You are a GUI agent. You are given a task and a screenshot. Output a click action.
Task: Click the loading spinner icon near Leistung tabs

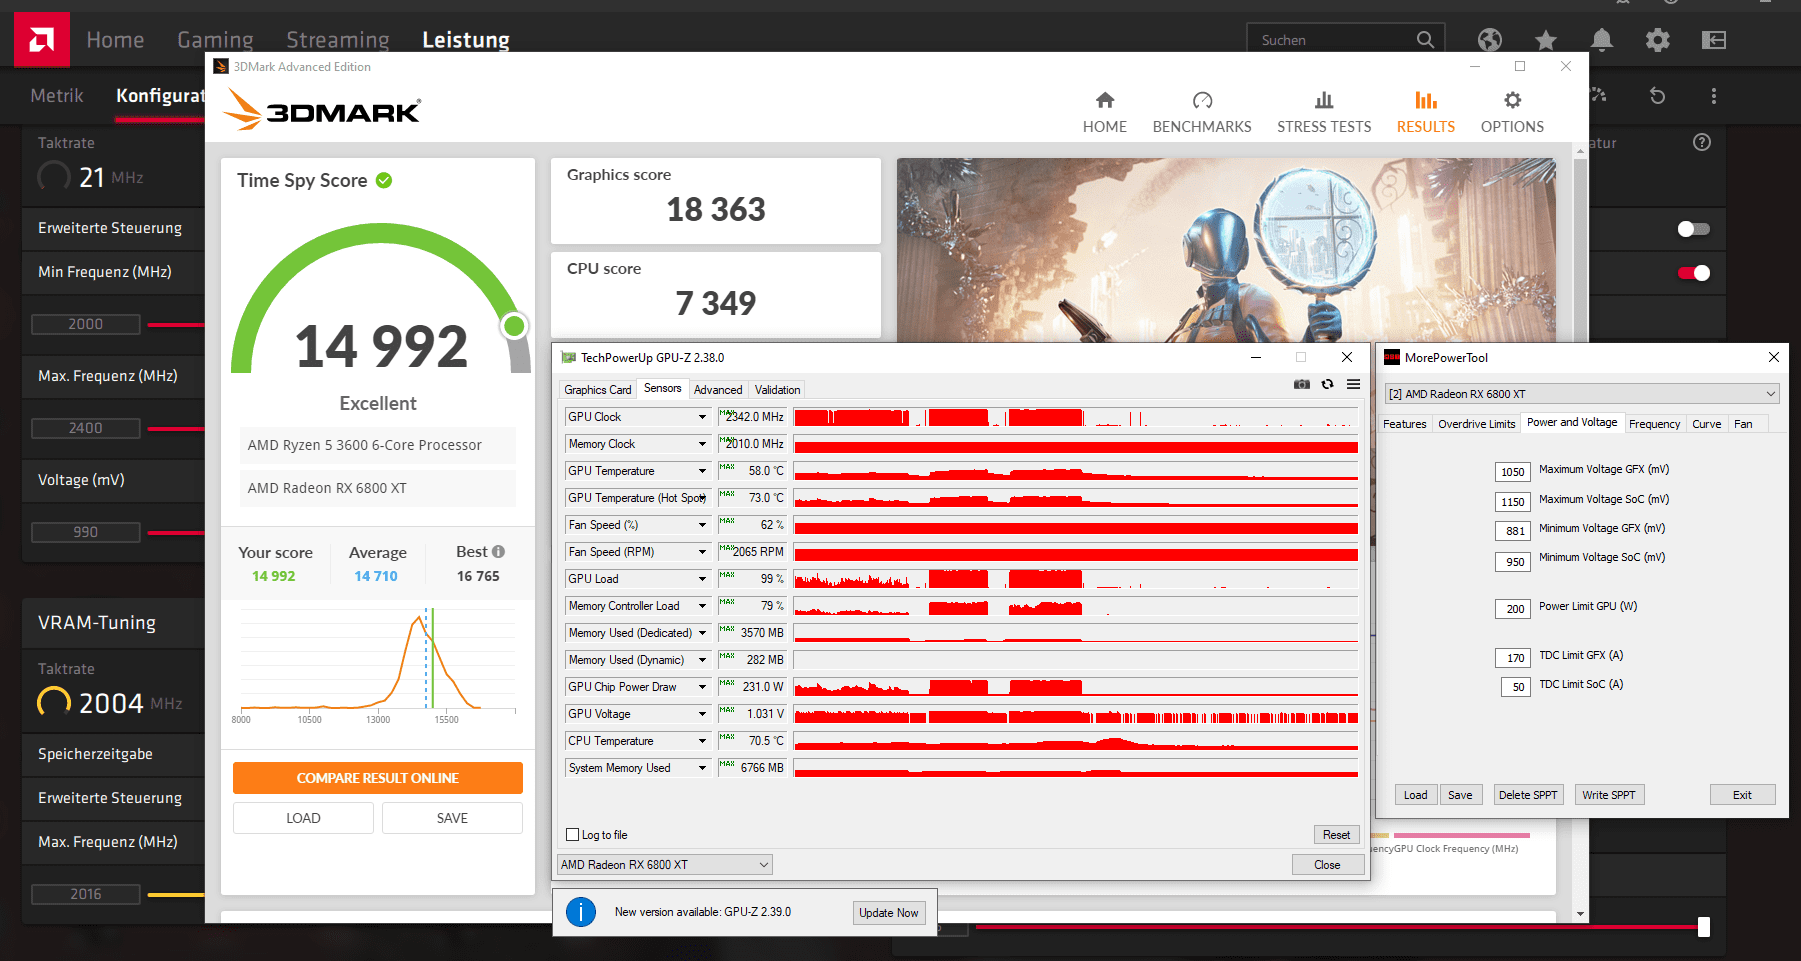1598,96
